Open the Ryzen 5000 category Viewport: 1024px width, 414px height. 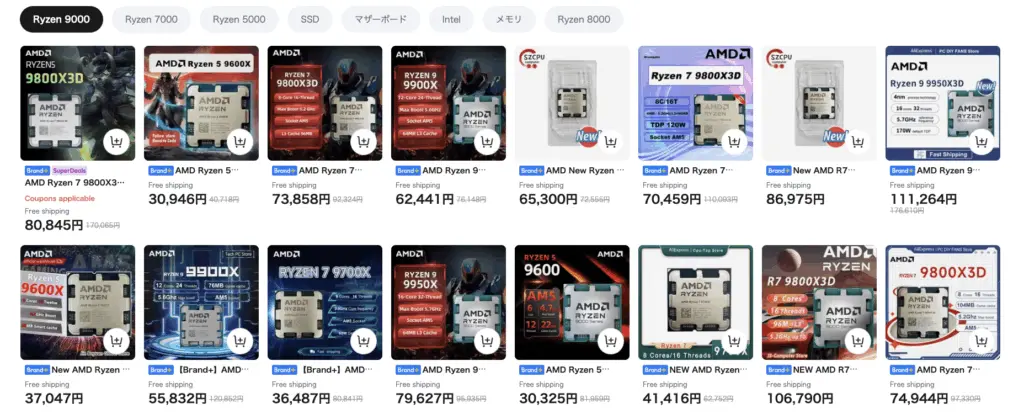(x=239, y=20)
